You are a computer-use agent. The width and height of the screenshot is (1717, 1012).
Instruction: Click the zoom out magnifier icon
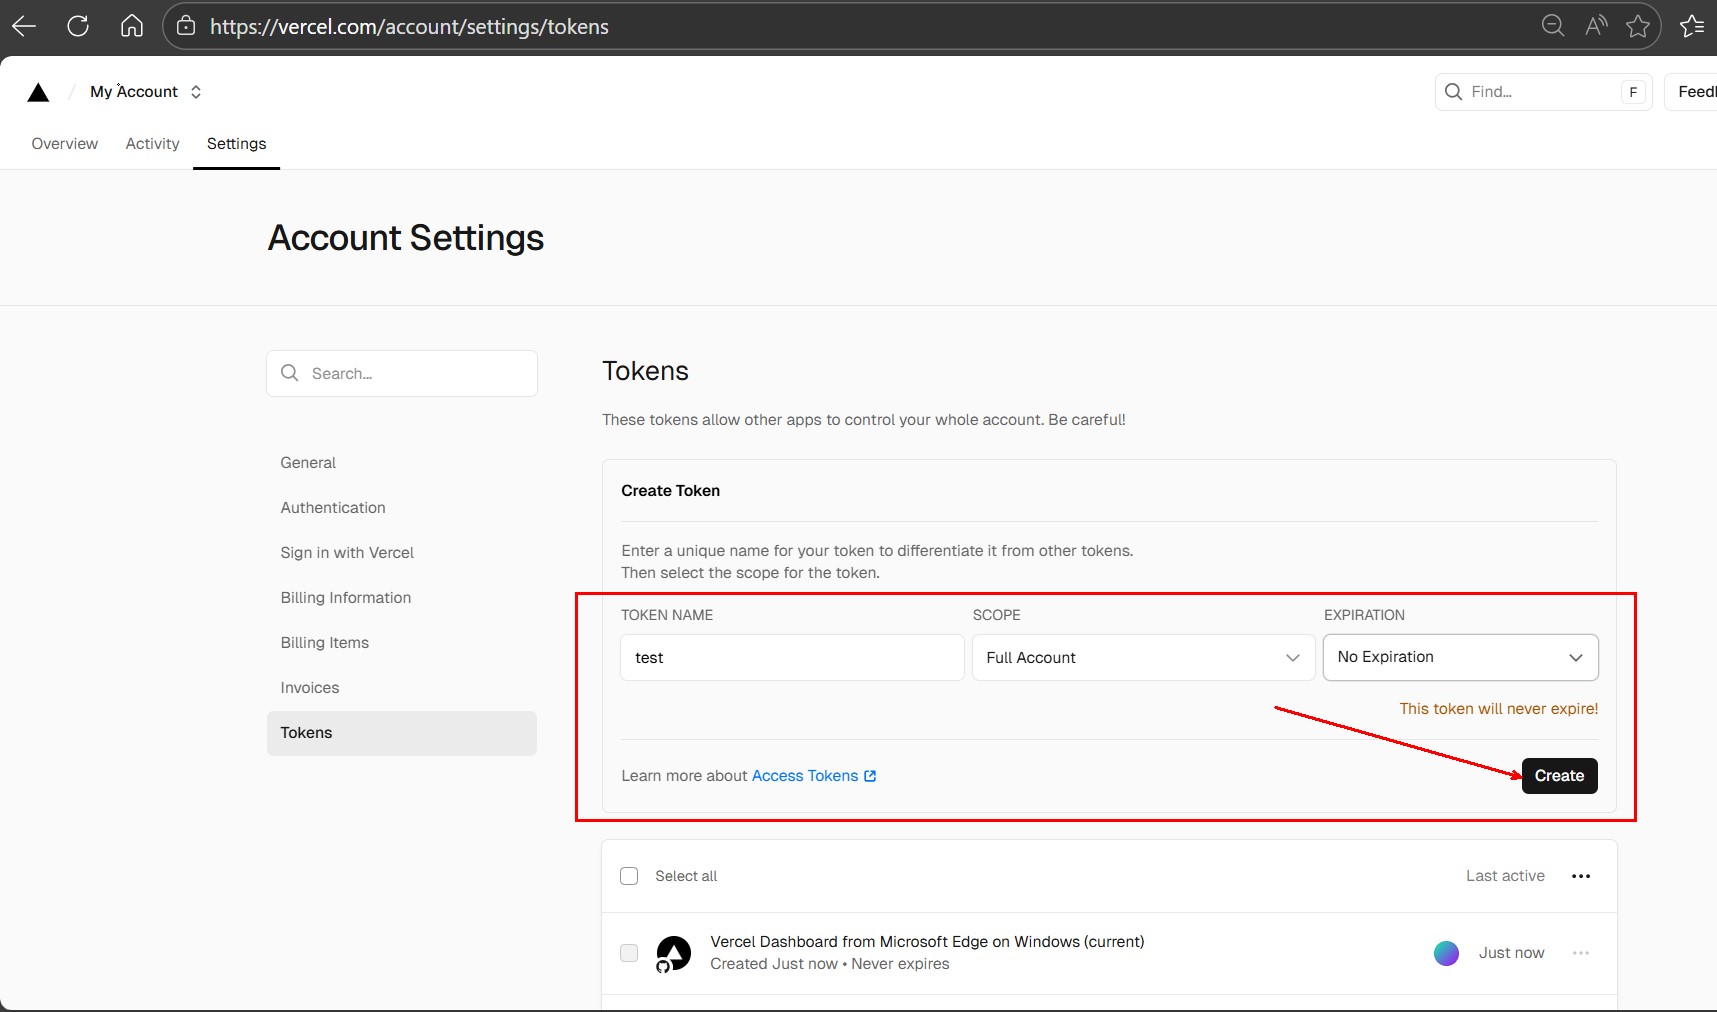(x=1552, y=26)
